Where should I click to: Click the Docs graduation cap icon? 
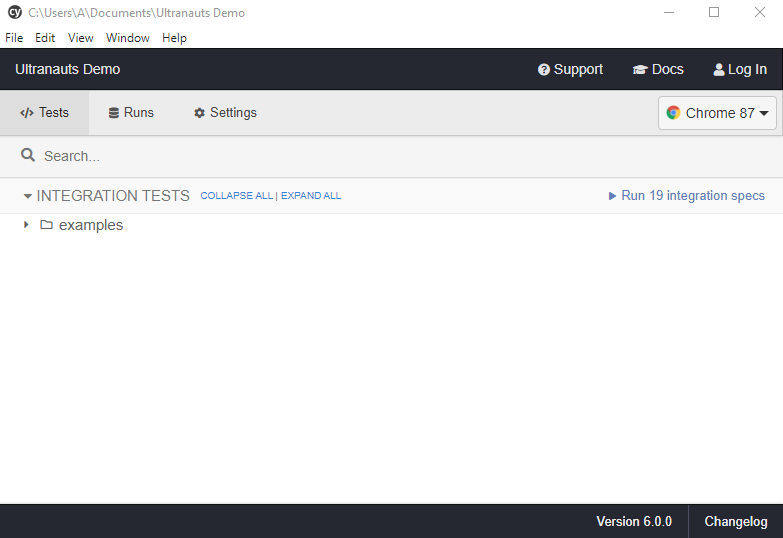tap(640, 70)
